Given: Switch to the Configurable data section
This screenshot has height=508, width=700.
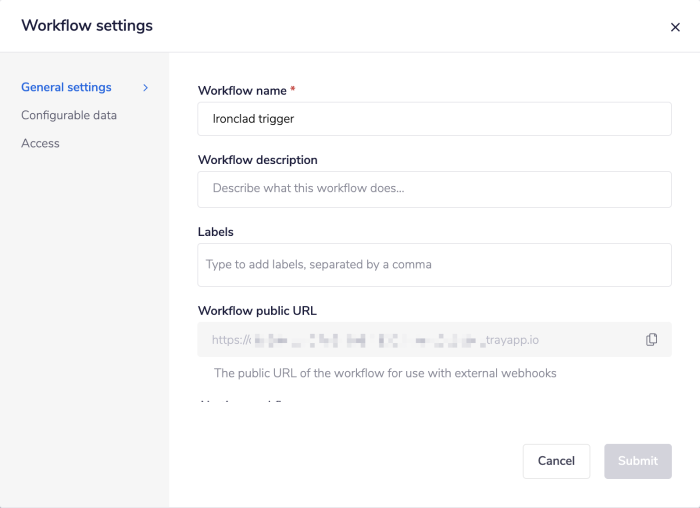Looking at the screenshot, I should point(69,115).
